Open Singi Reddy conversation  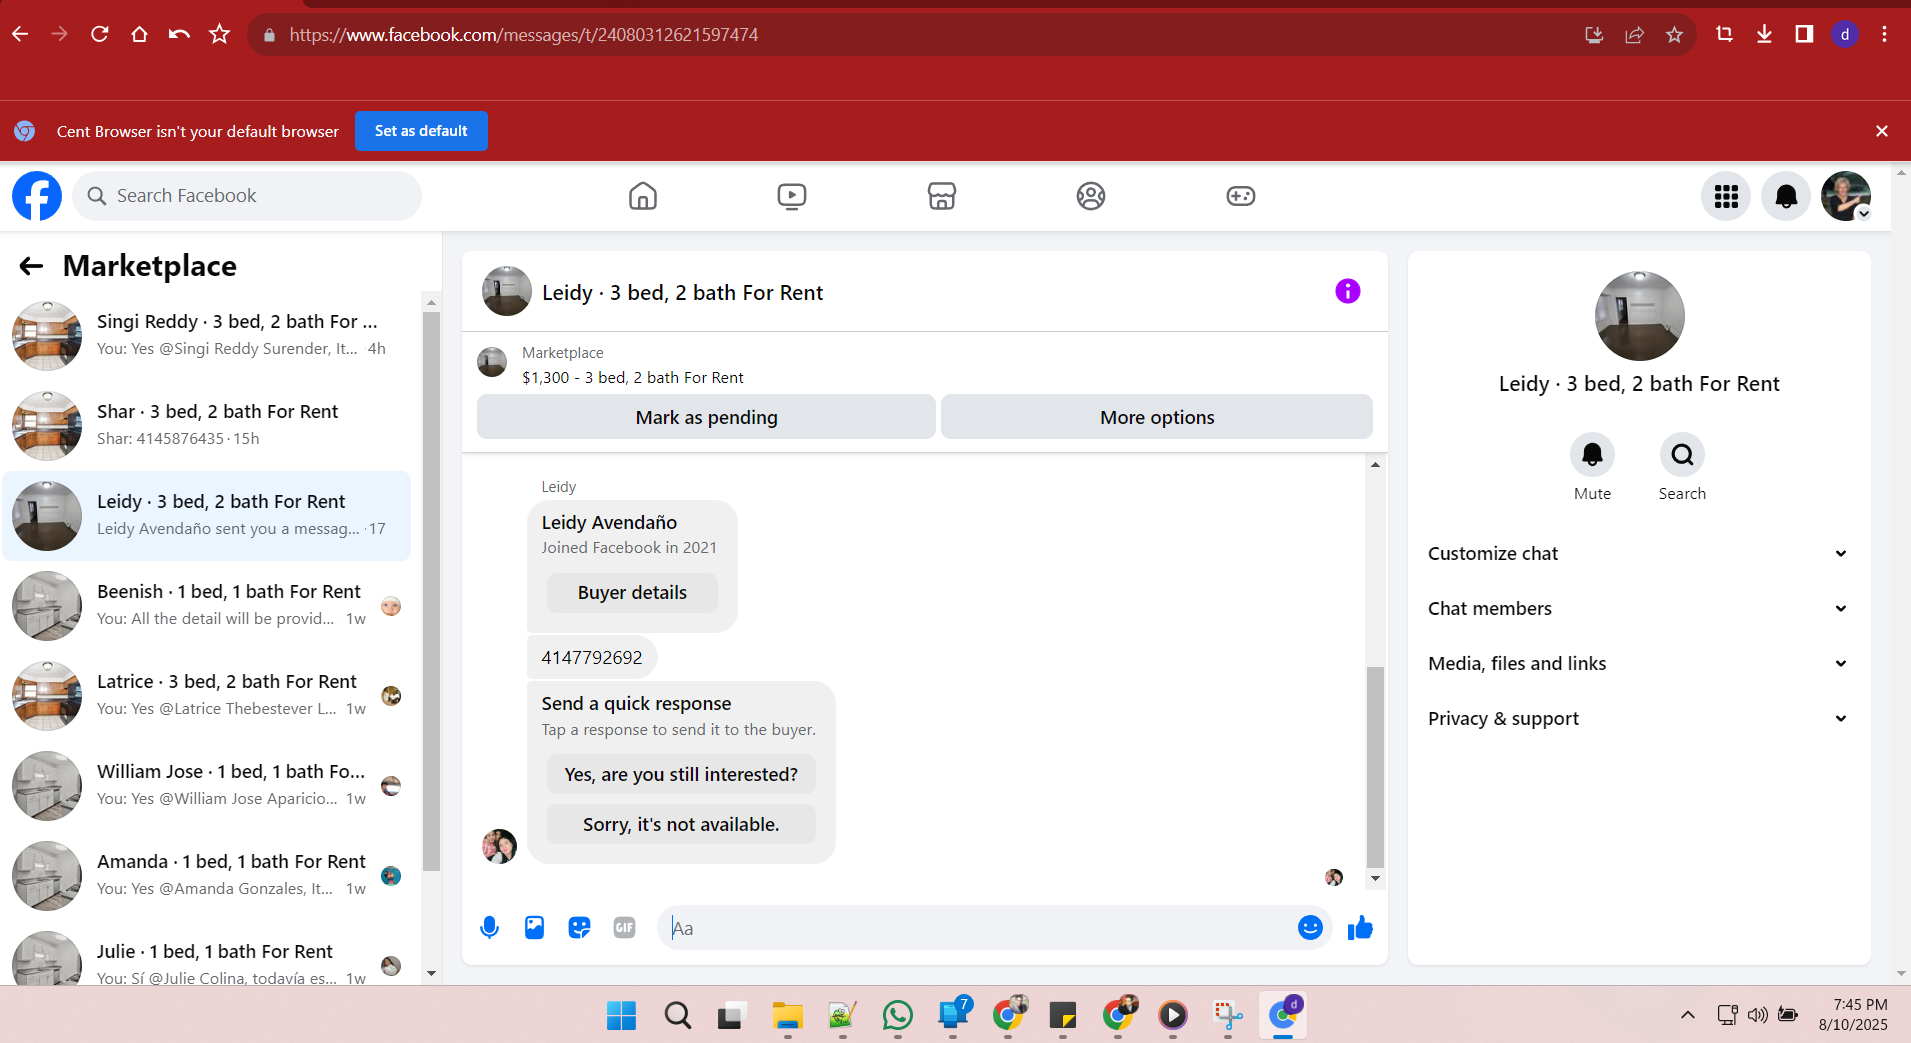click(207, 336)
